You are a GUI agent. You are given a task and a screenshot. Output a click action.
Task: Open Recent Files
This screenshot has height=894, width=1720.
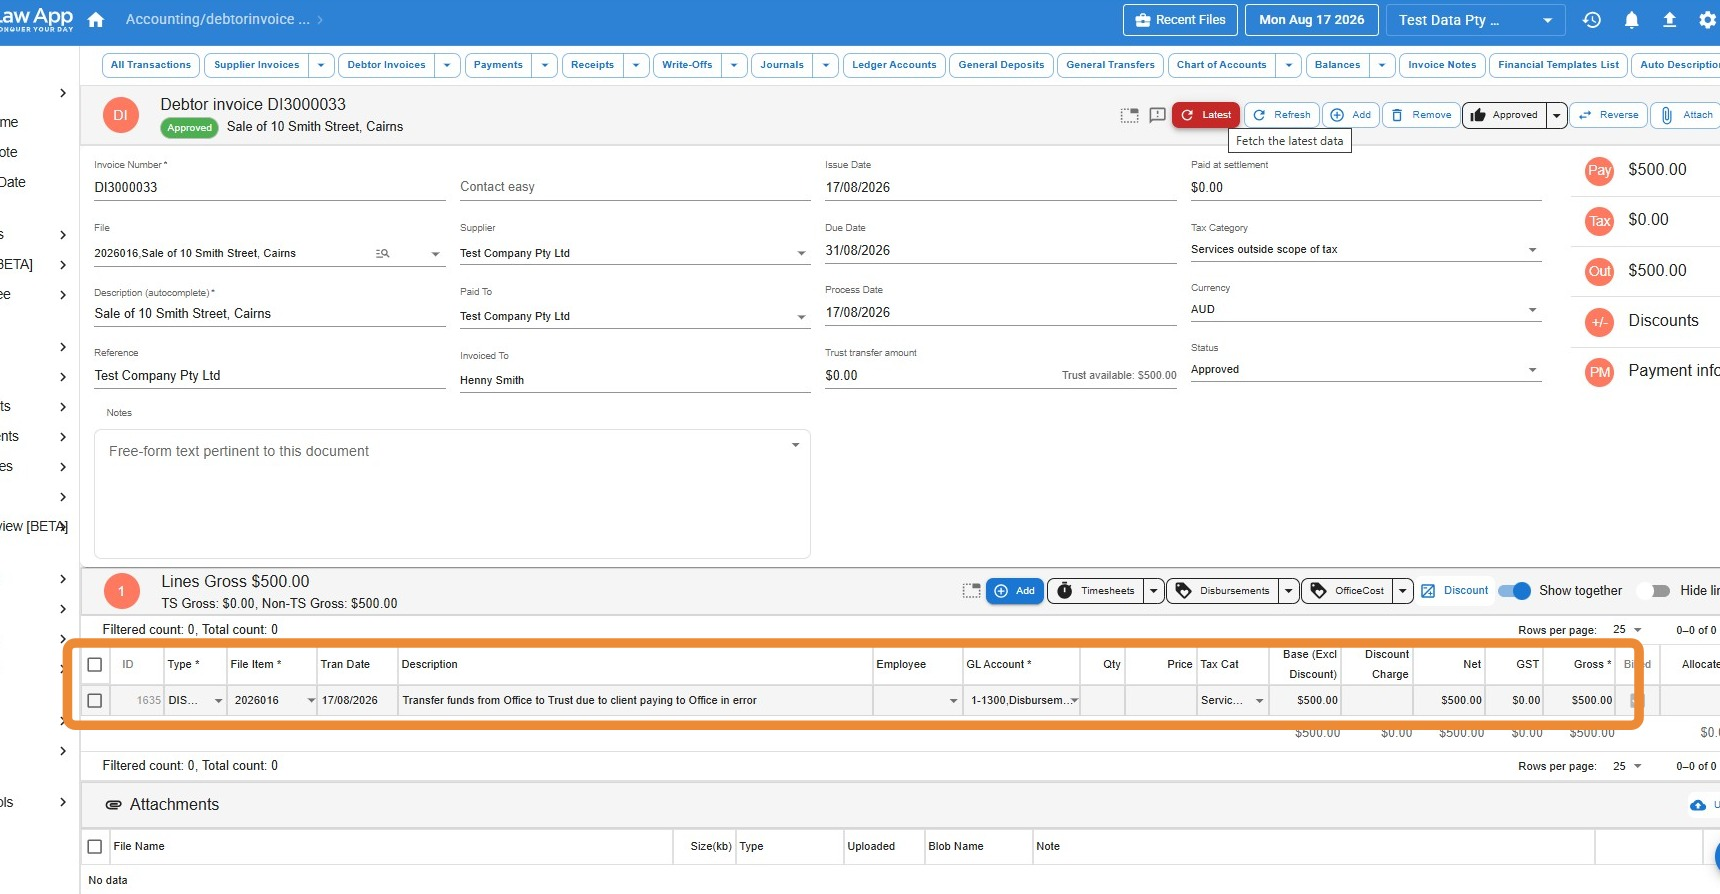click(1181, 20)
